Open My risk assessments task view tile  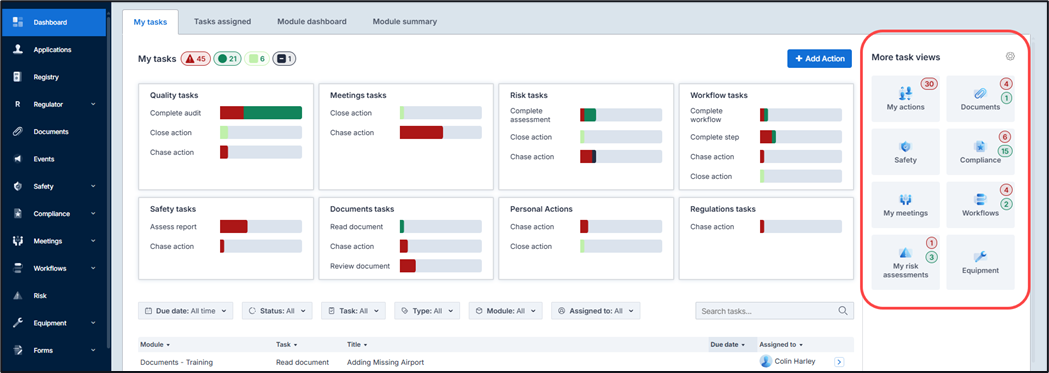coord(905,262)
